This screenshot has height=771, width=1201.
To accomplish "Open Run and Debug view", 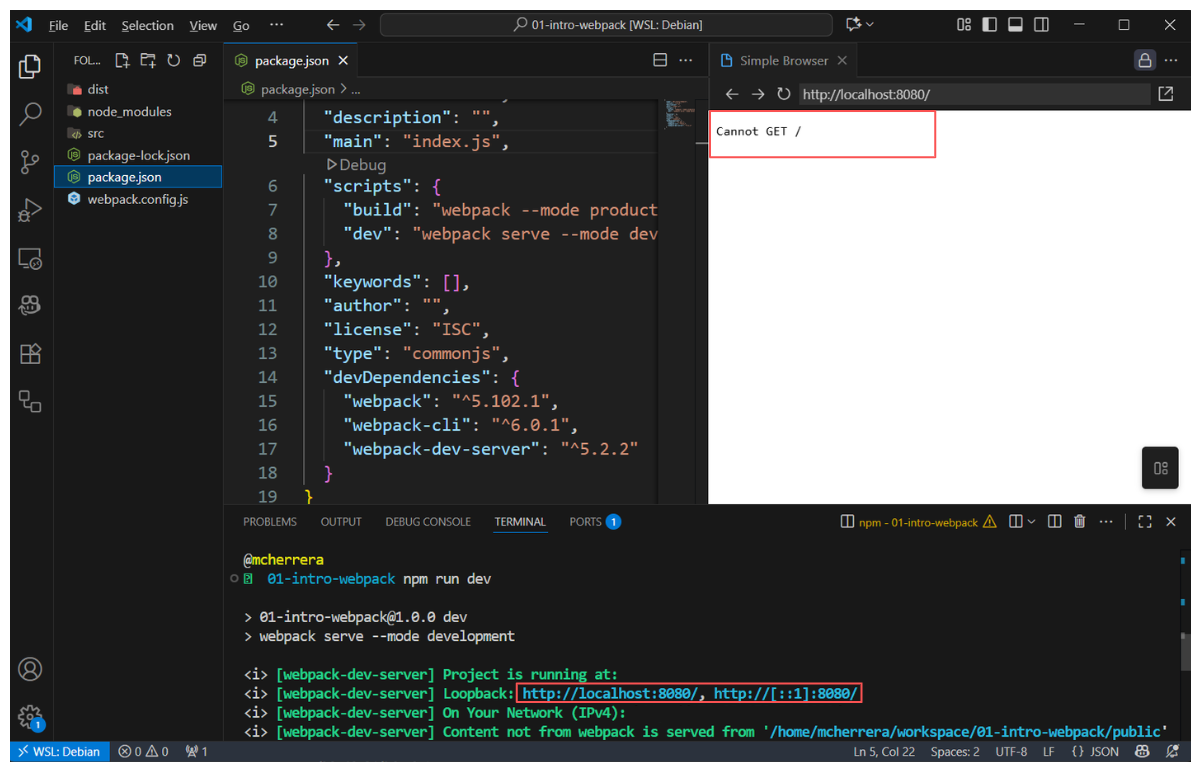I will pyautogui.click(x=30, y=210).
